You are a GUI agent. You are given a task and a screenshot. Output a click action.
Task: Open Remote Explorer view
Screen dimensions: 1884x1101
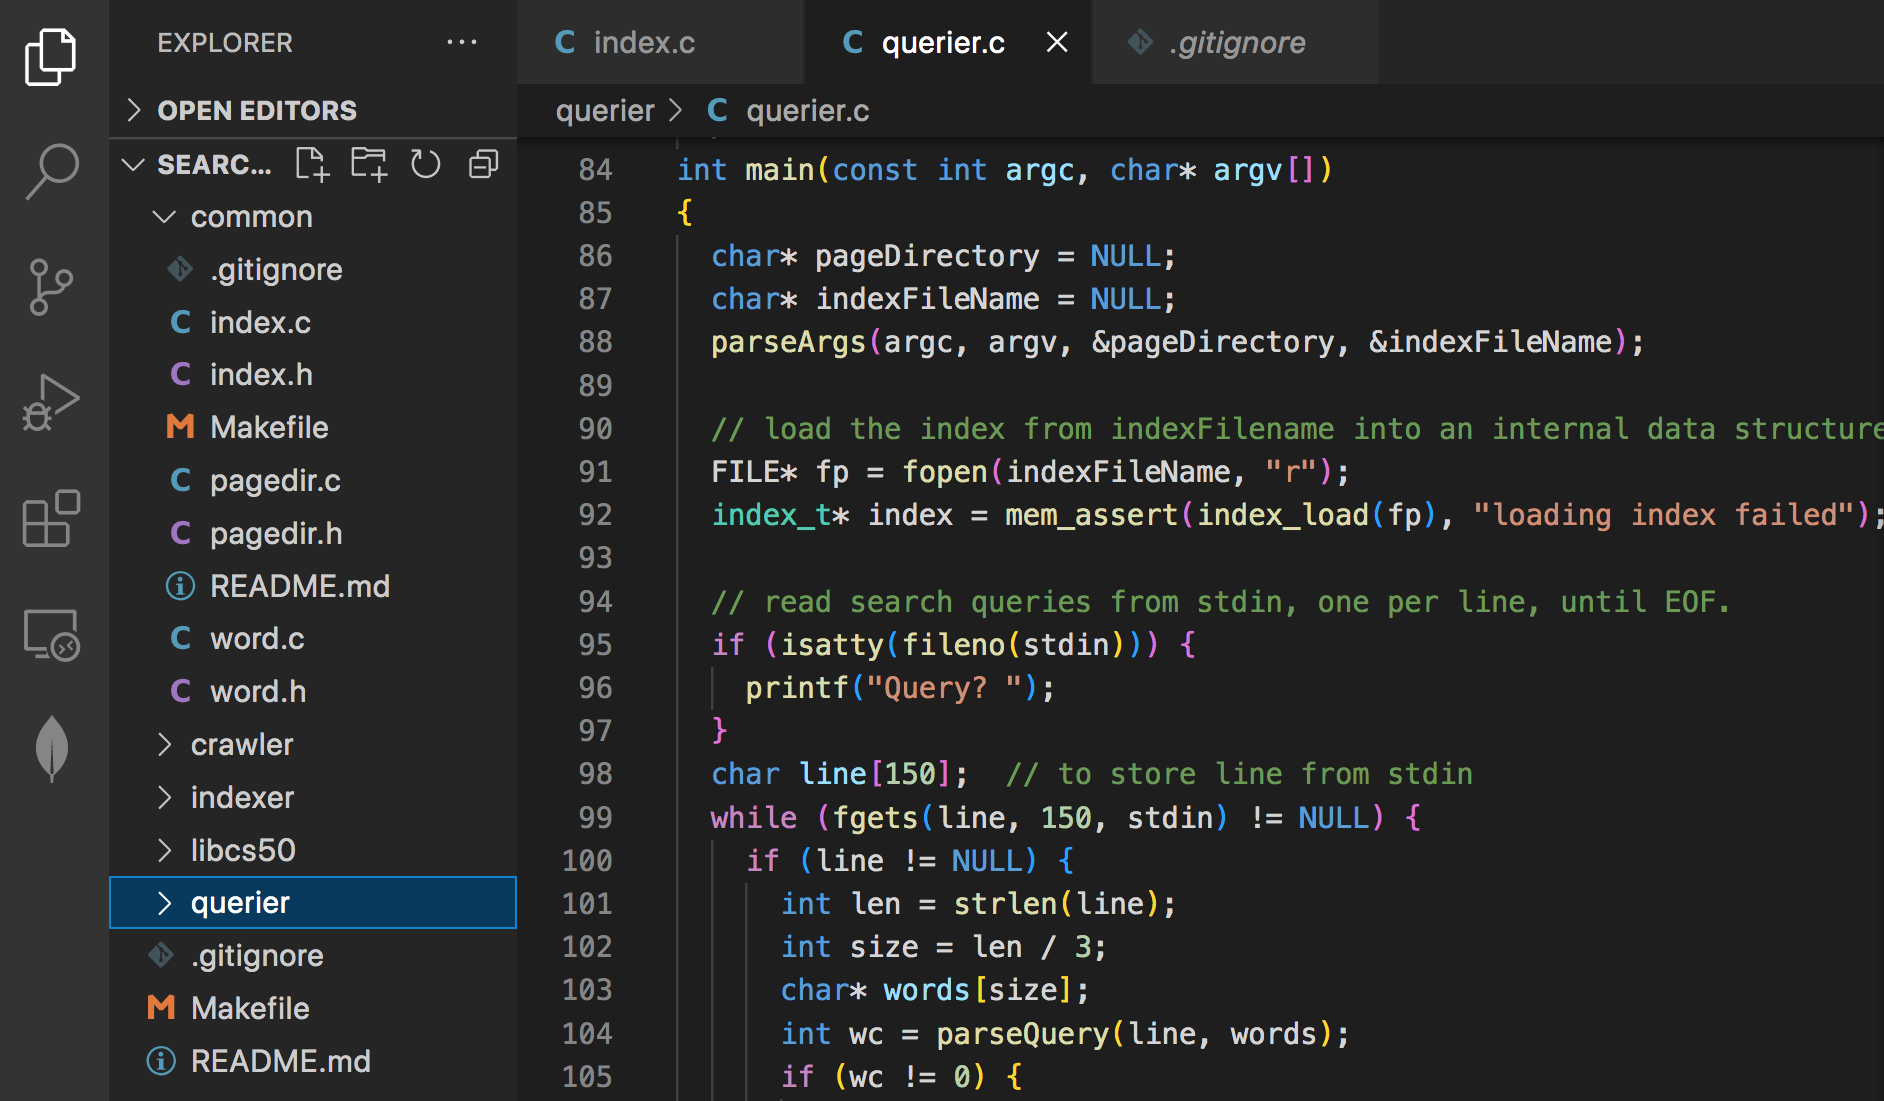[x=50, y=635]
